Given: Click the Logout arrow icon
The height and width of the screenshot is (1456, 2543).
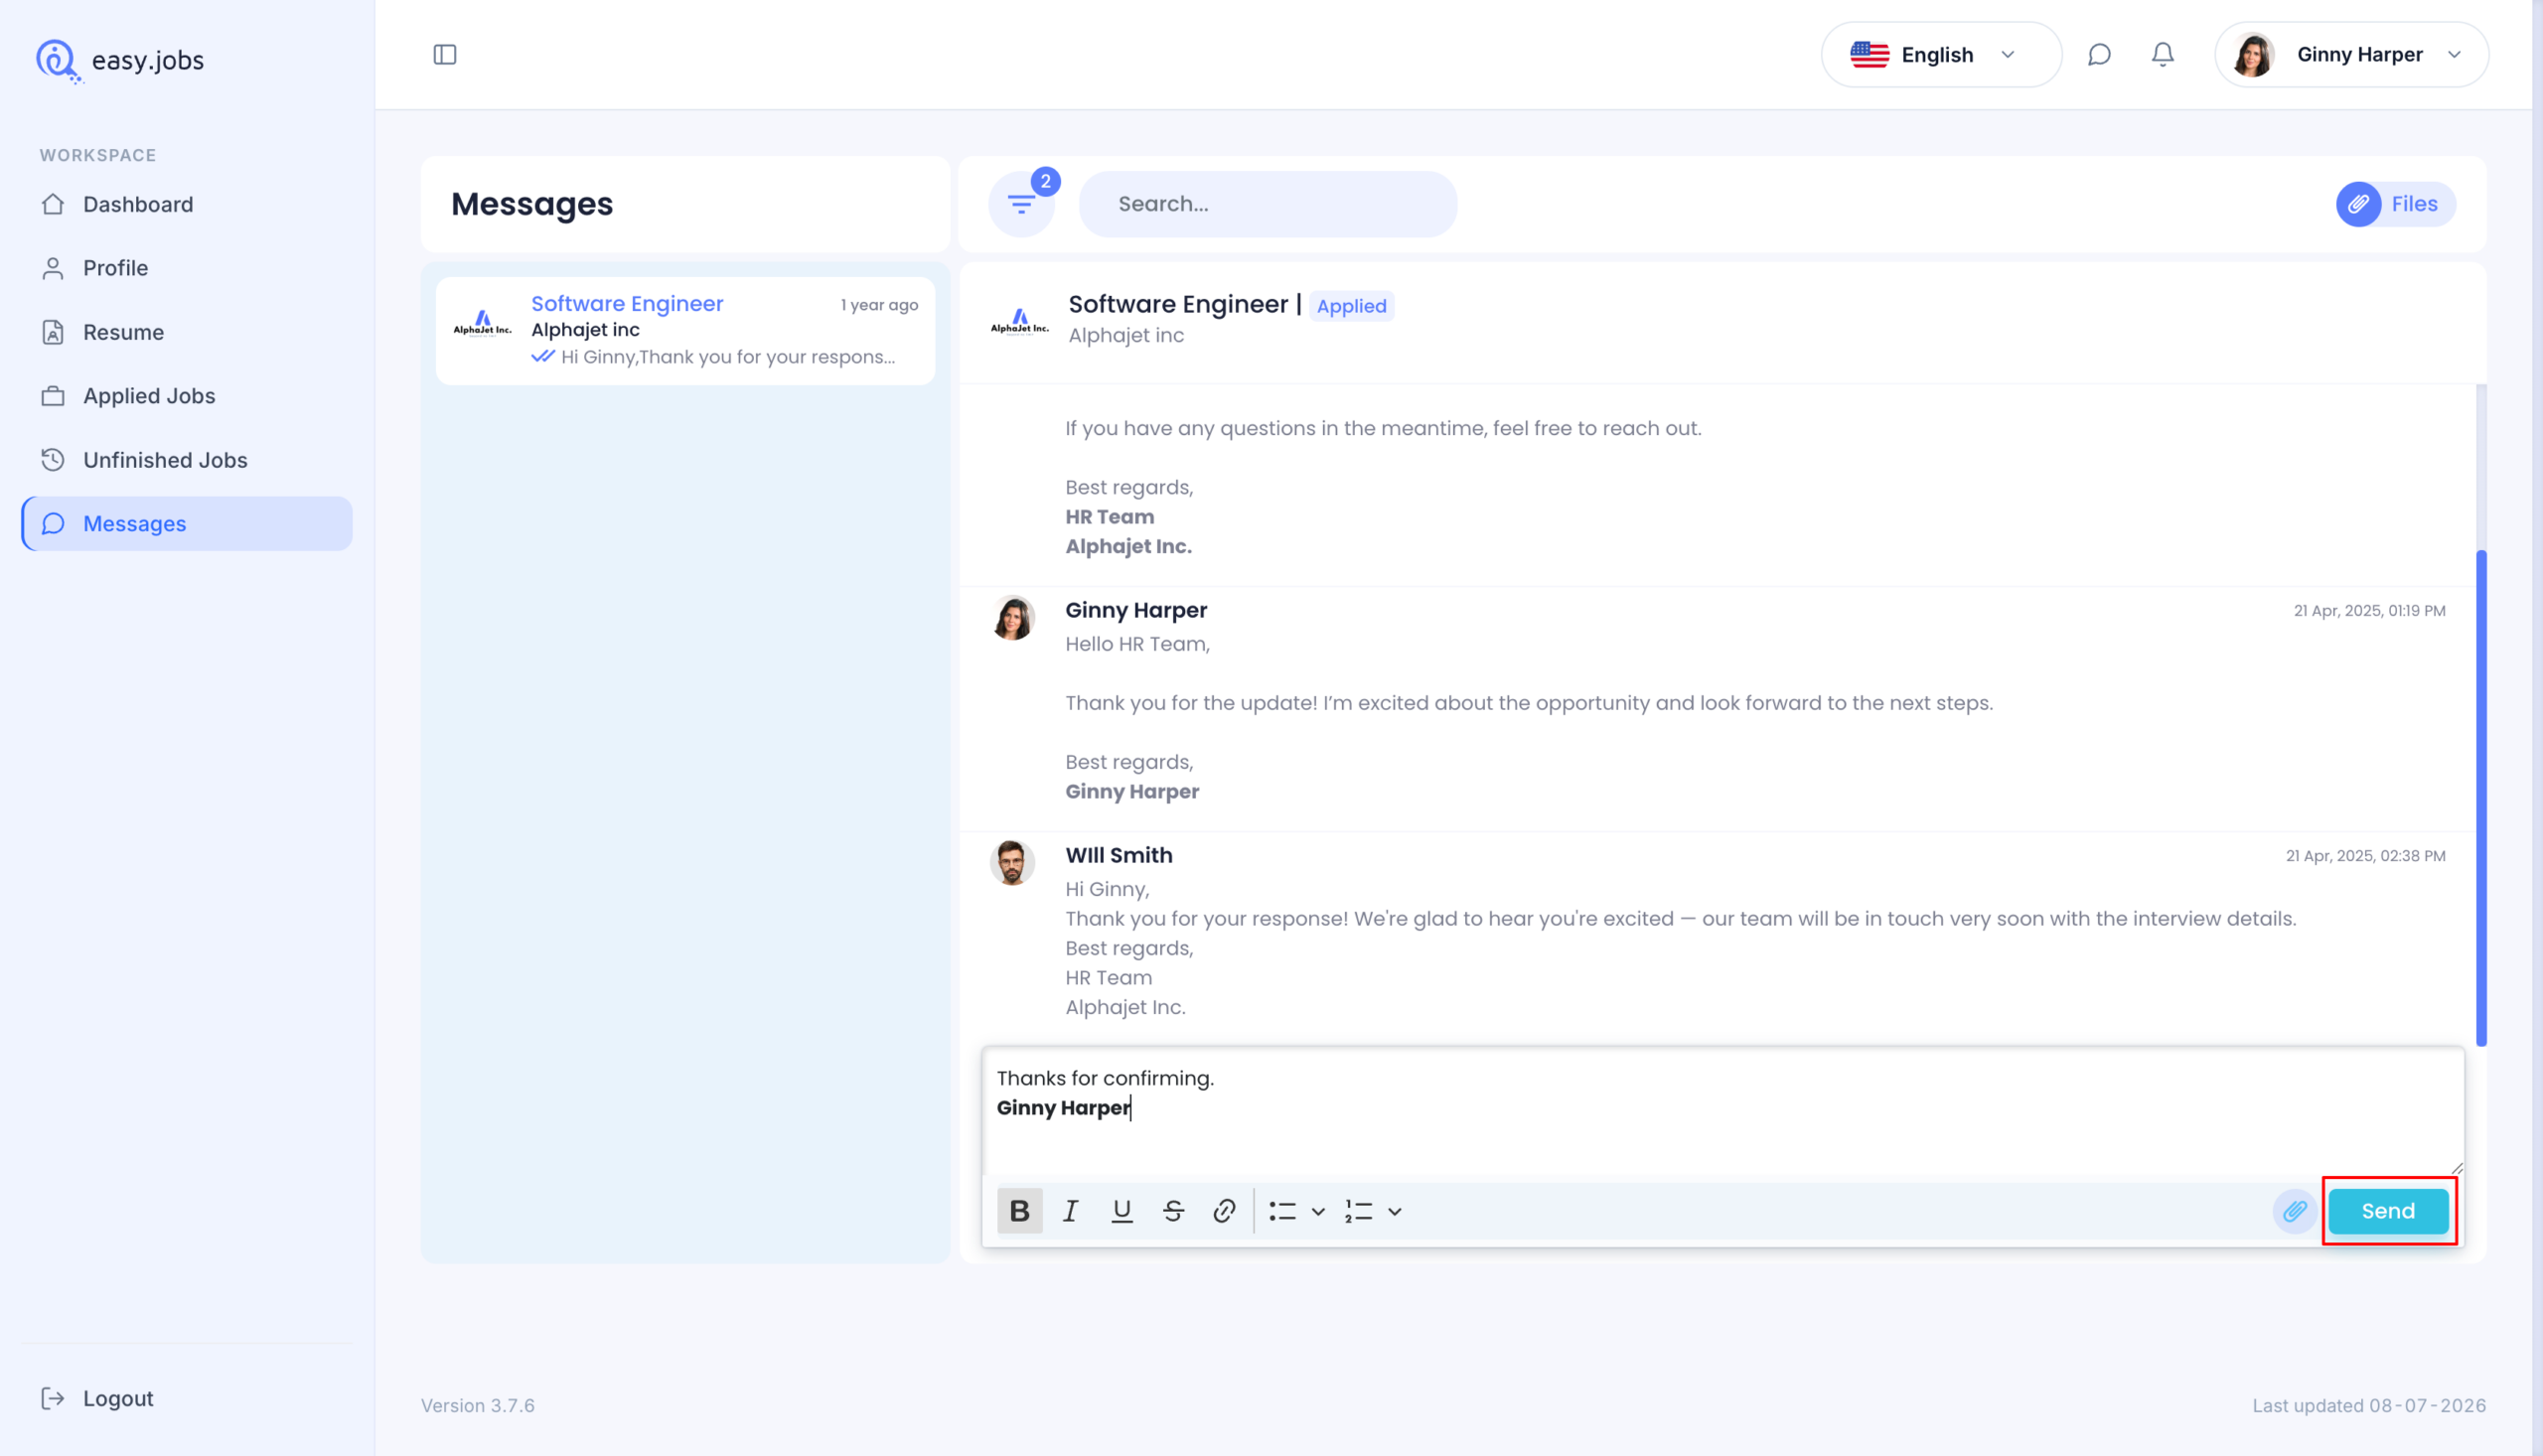Looking at the screenshot, I should (x=53, y=1398).
